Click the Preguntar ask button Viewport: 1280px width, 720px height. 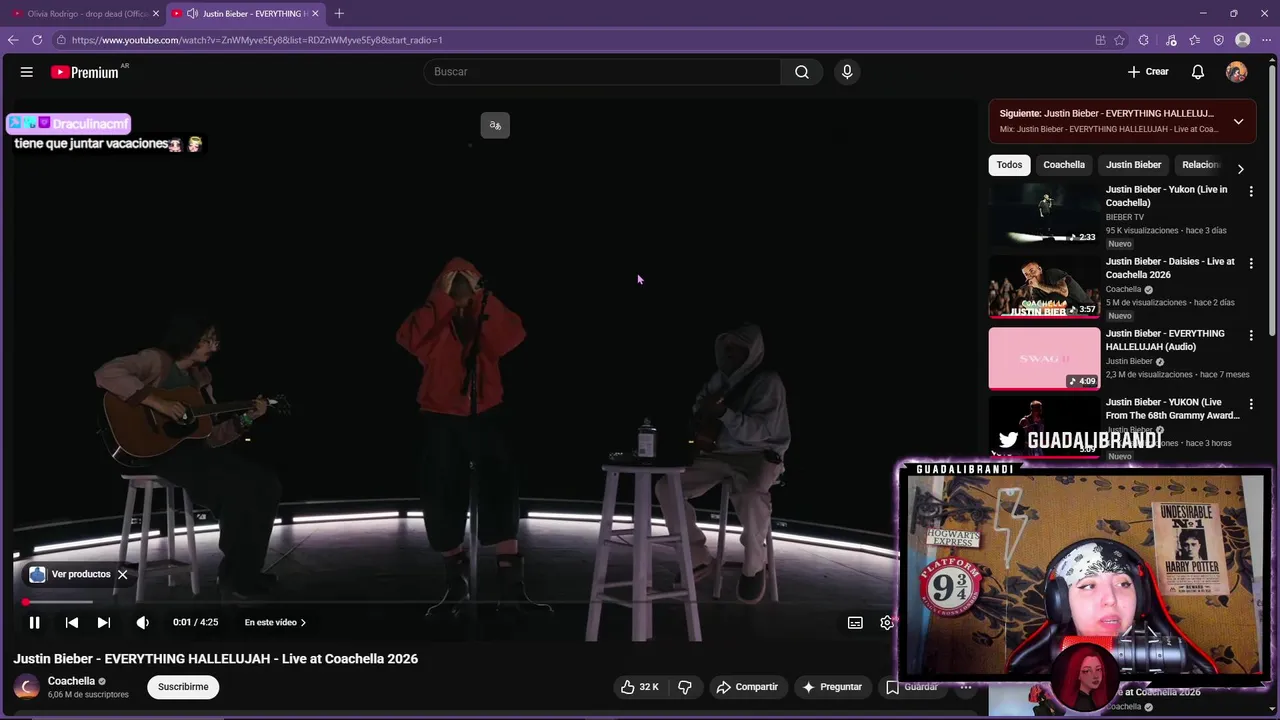(x=832, y=687)
